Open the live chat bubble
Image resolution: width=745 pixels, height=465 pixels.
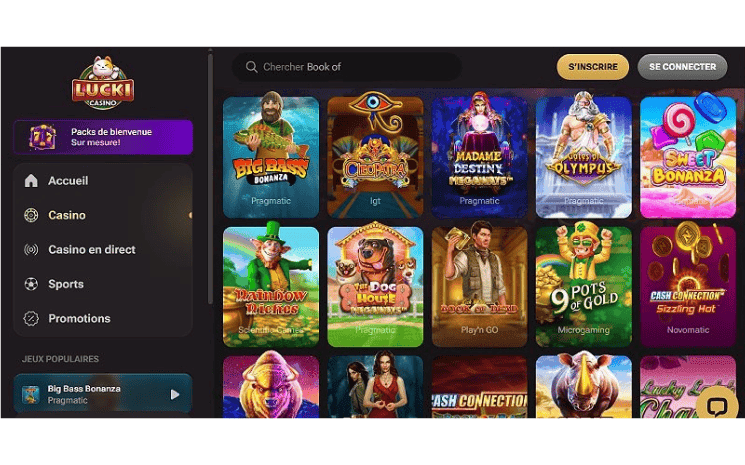click(x=717, y=406)
